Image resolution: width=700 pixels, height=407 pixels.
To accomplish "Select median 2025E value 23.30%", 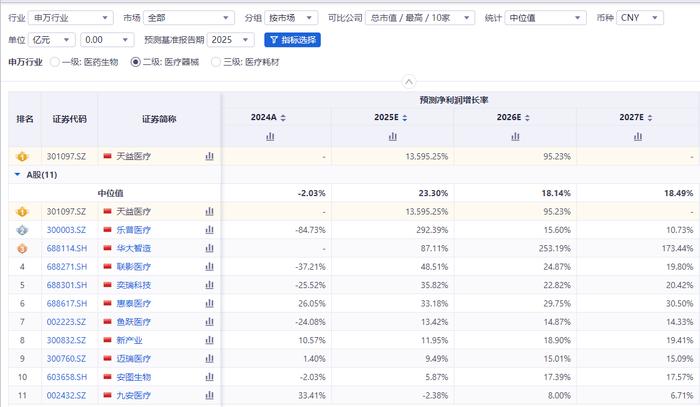I will point(433,193).
